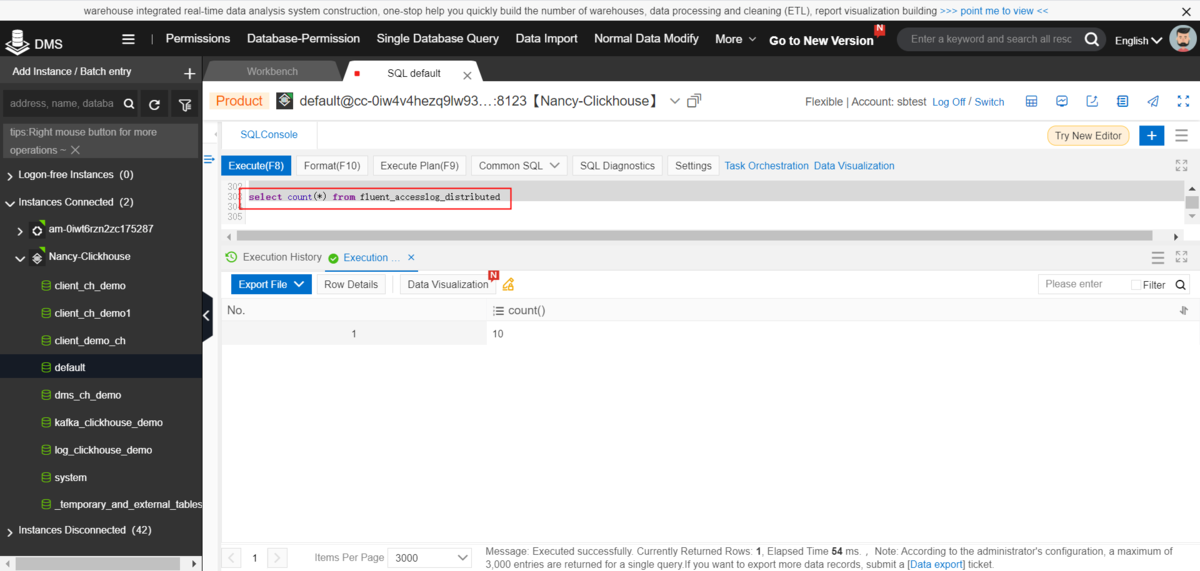The height and width of the screenshot is (571, 1200).
Task: Click the global search magnifier icon
Action: 1091,40
